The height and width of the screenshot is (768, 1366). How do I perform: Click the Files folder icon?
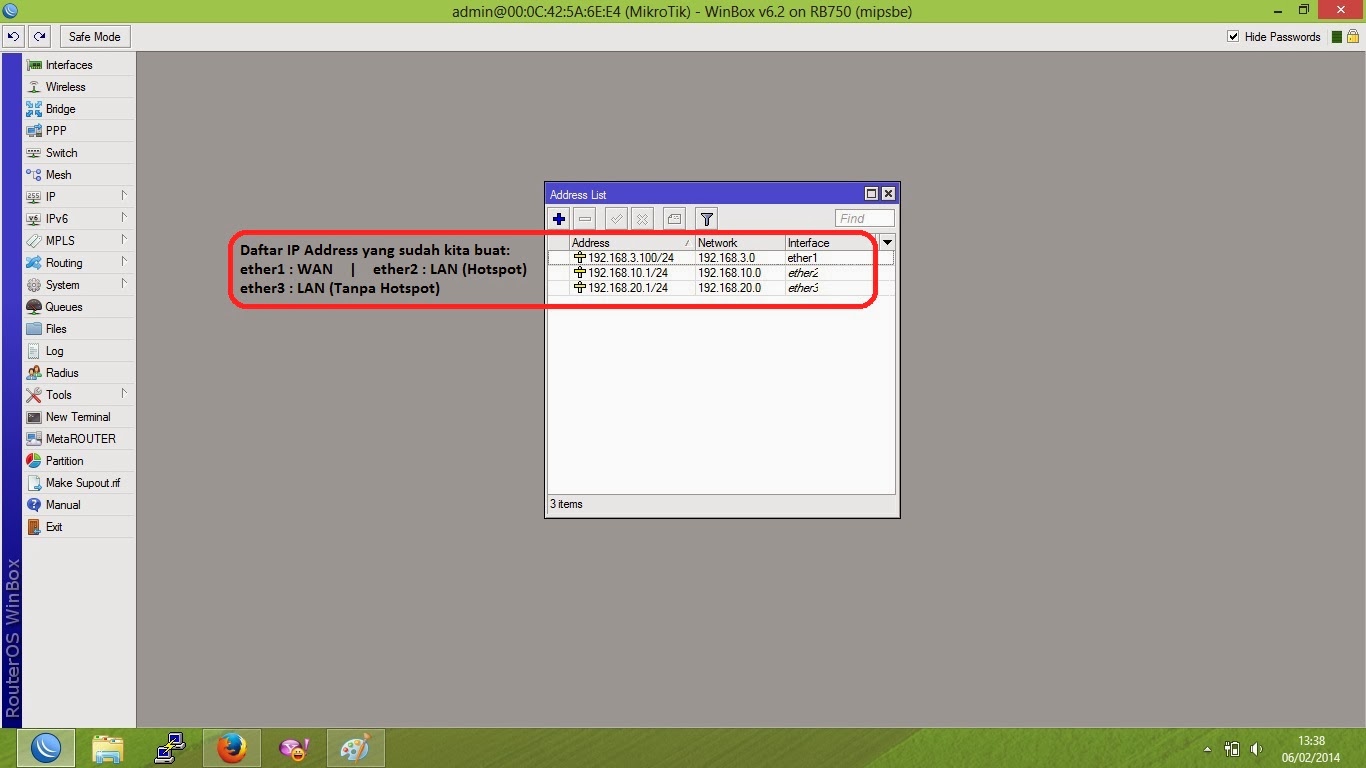pyautogui.click(x=34, y=329)
